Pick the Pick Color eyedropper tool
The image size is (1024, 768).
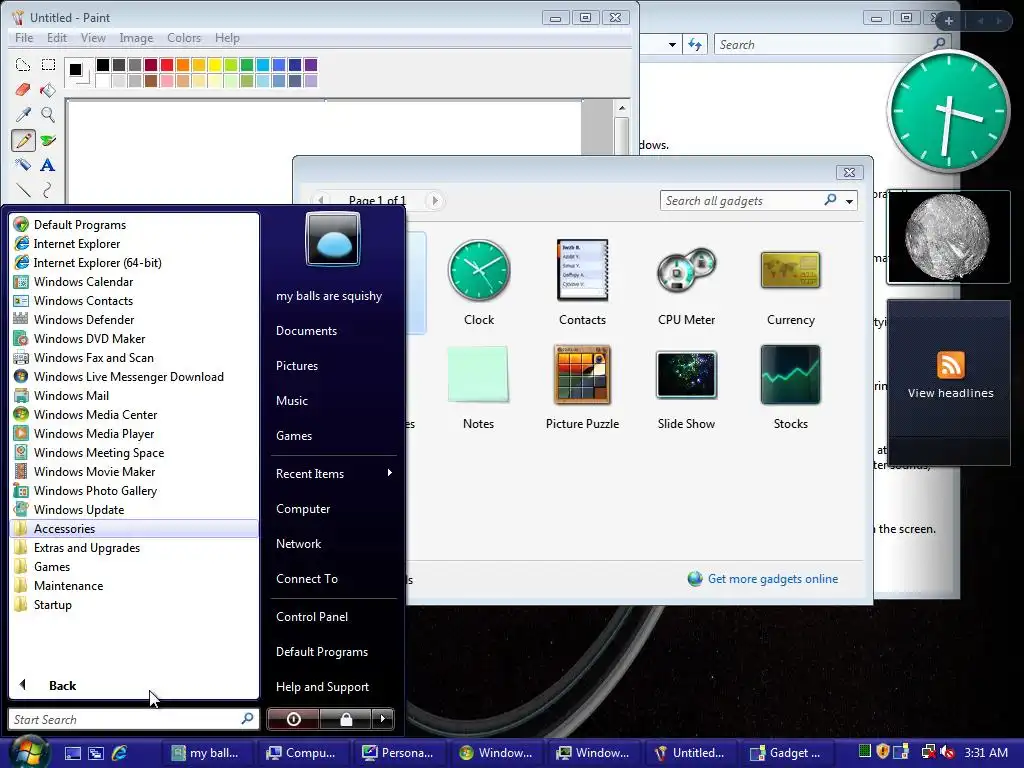pos(23,115)
